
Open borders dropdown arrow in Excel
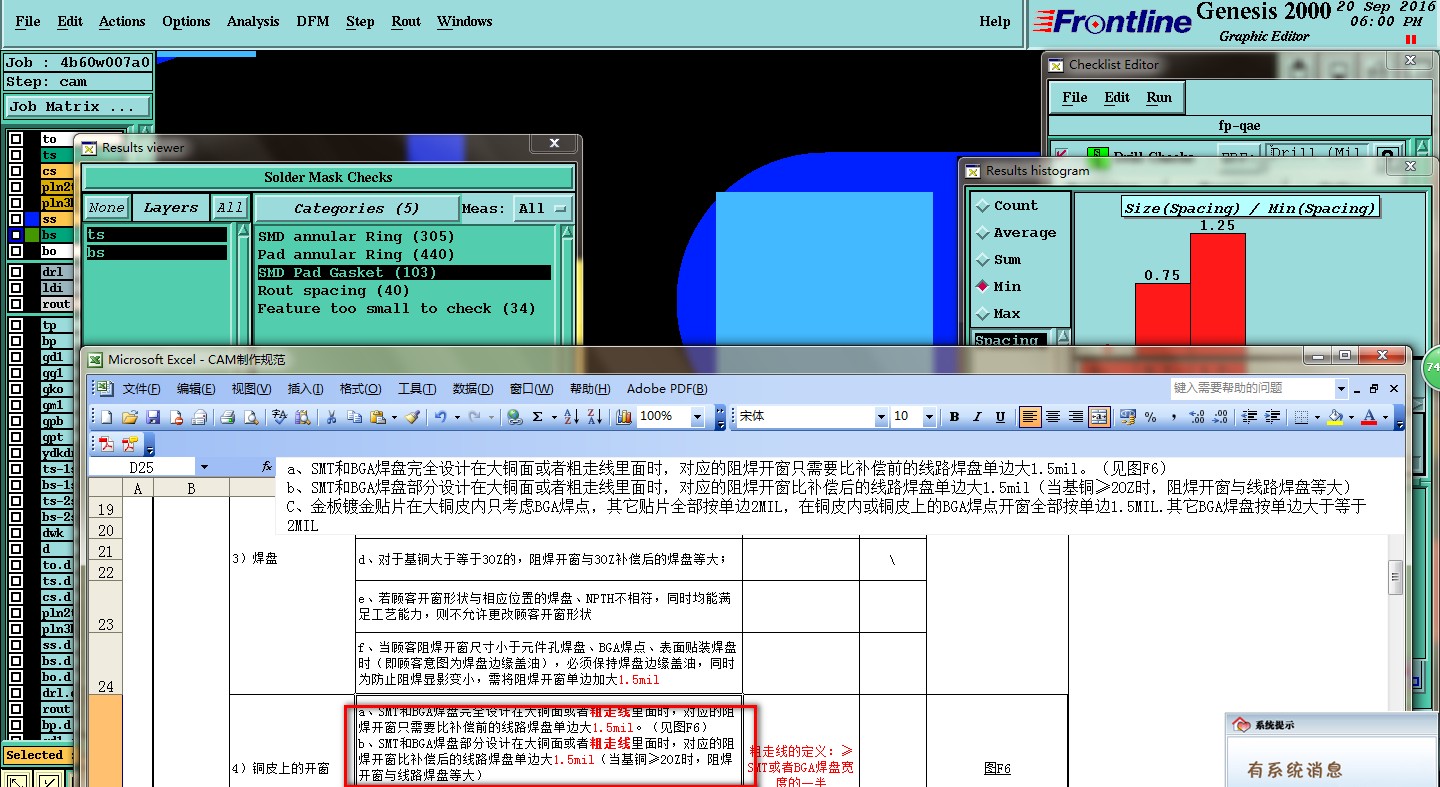[1317, 417]
